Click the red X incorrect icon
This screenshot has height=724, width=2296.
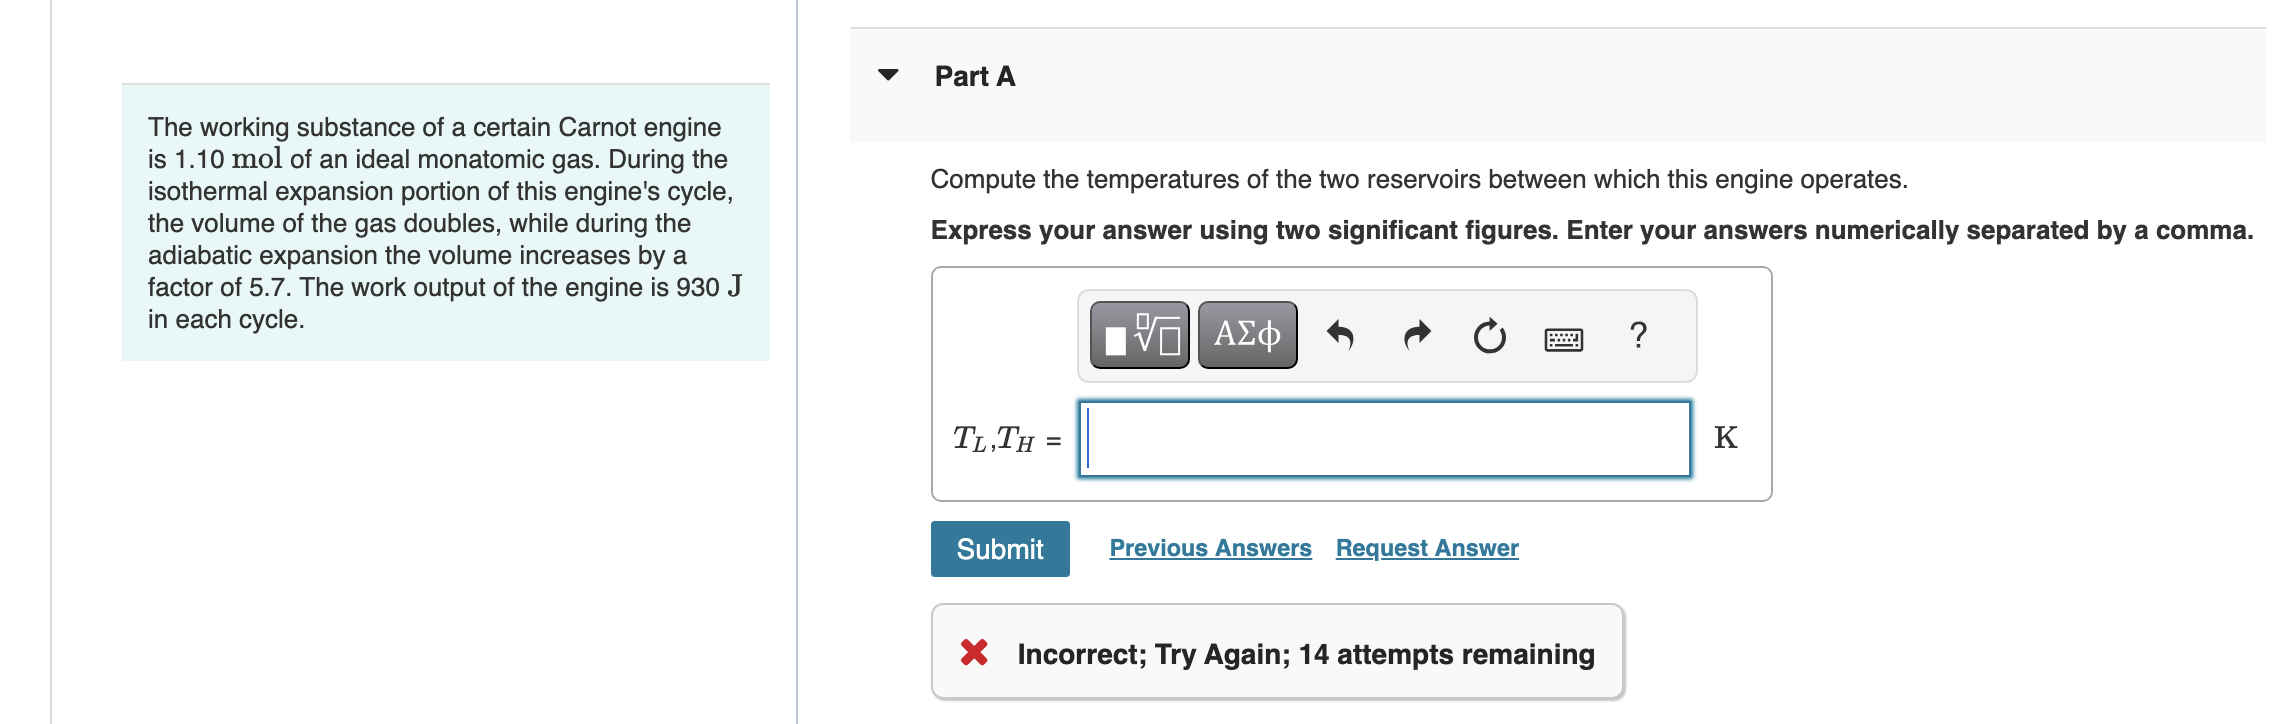pyautogui.click(x=974, y=653)
